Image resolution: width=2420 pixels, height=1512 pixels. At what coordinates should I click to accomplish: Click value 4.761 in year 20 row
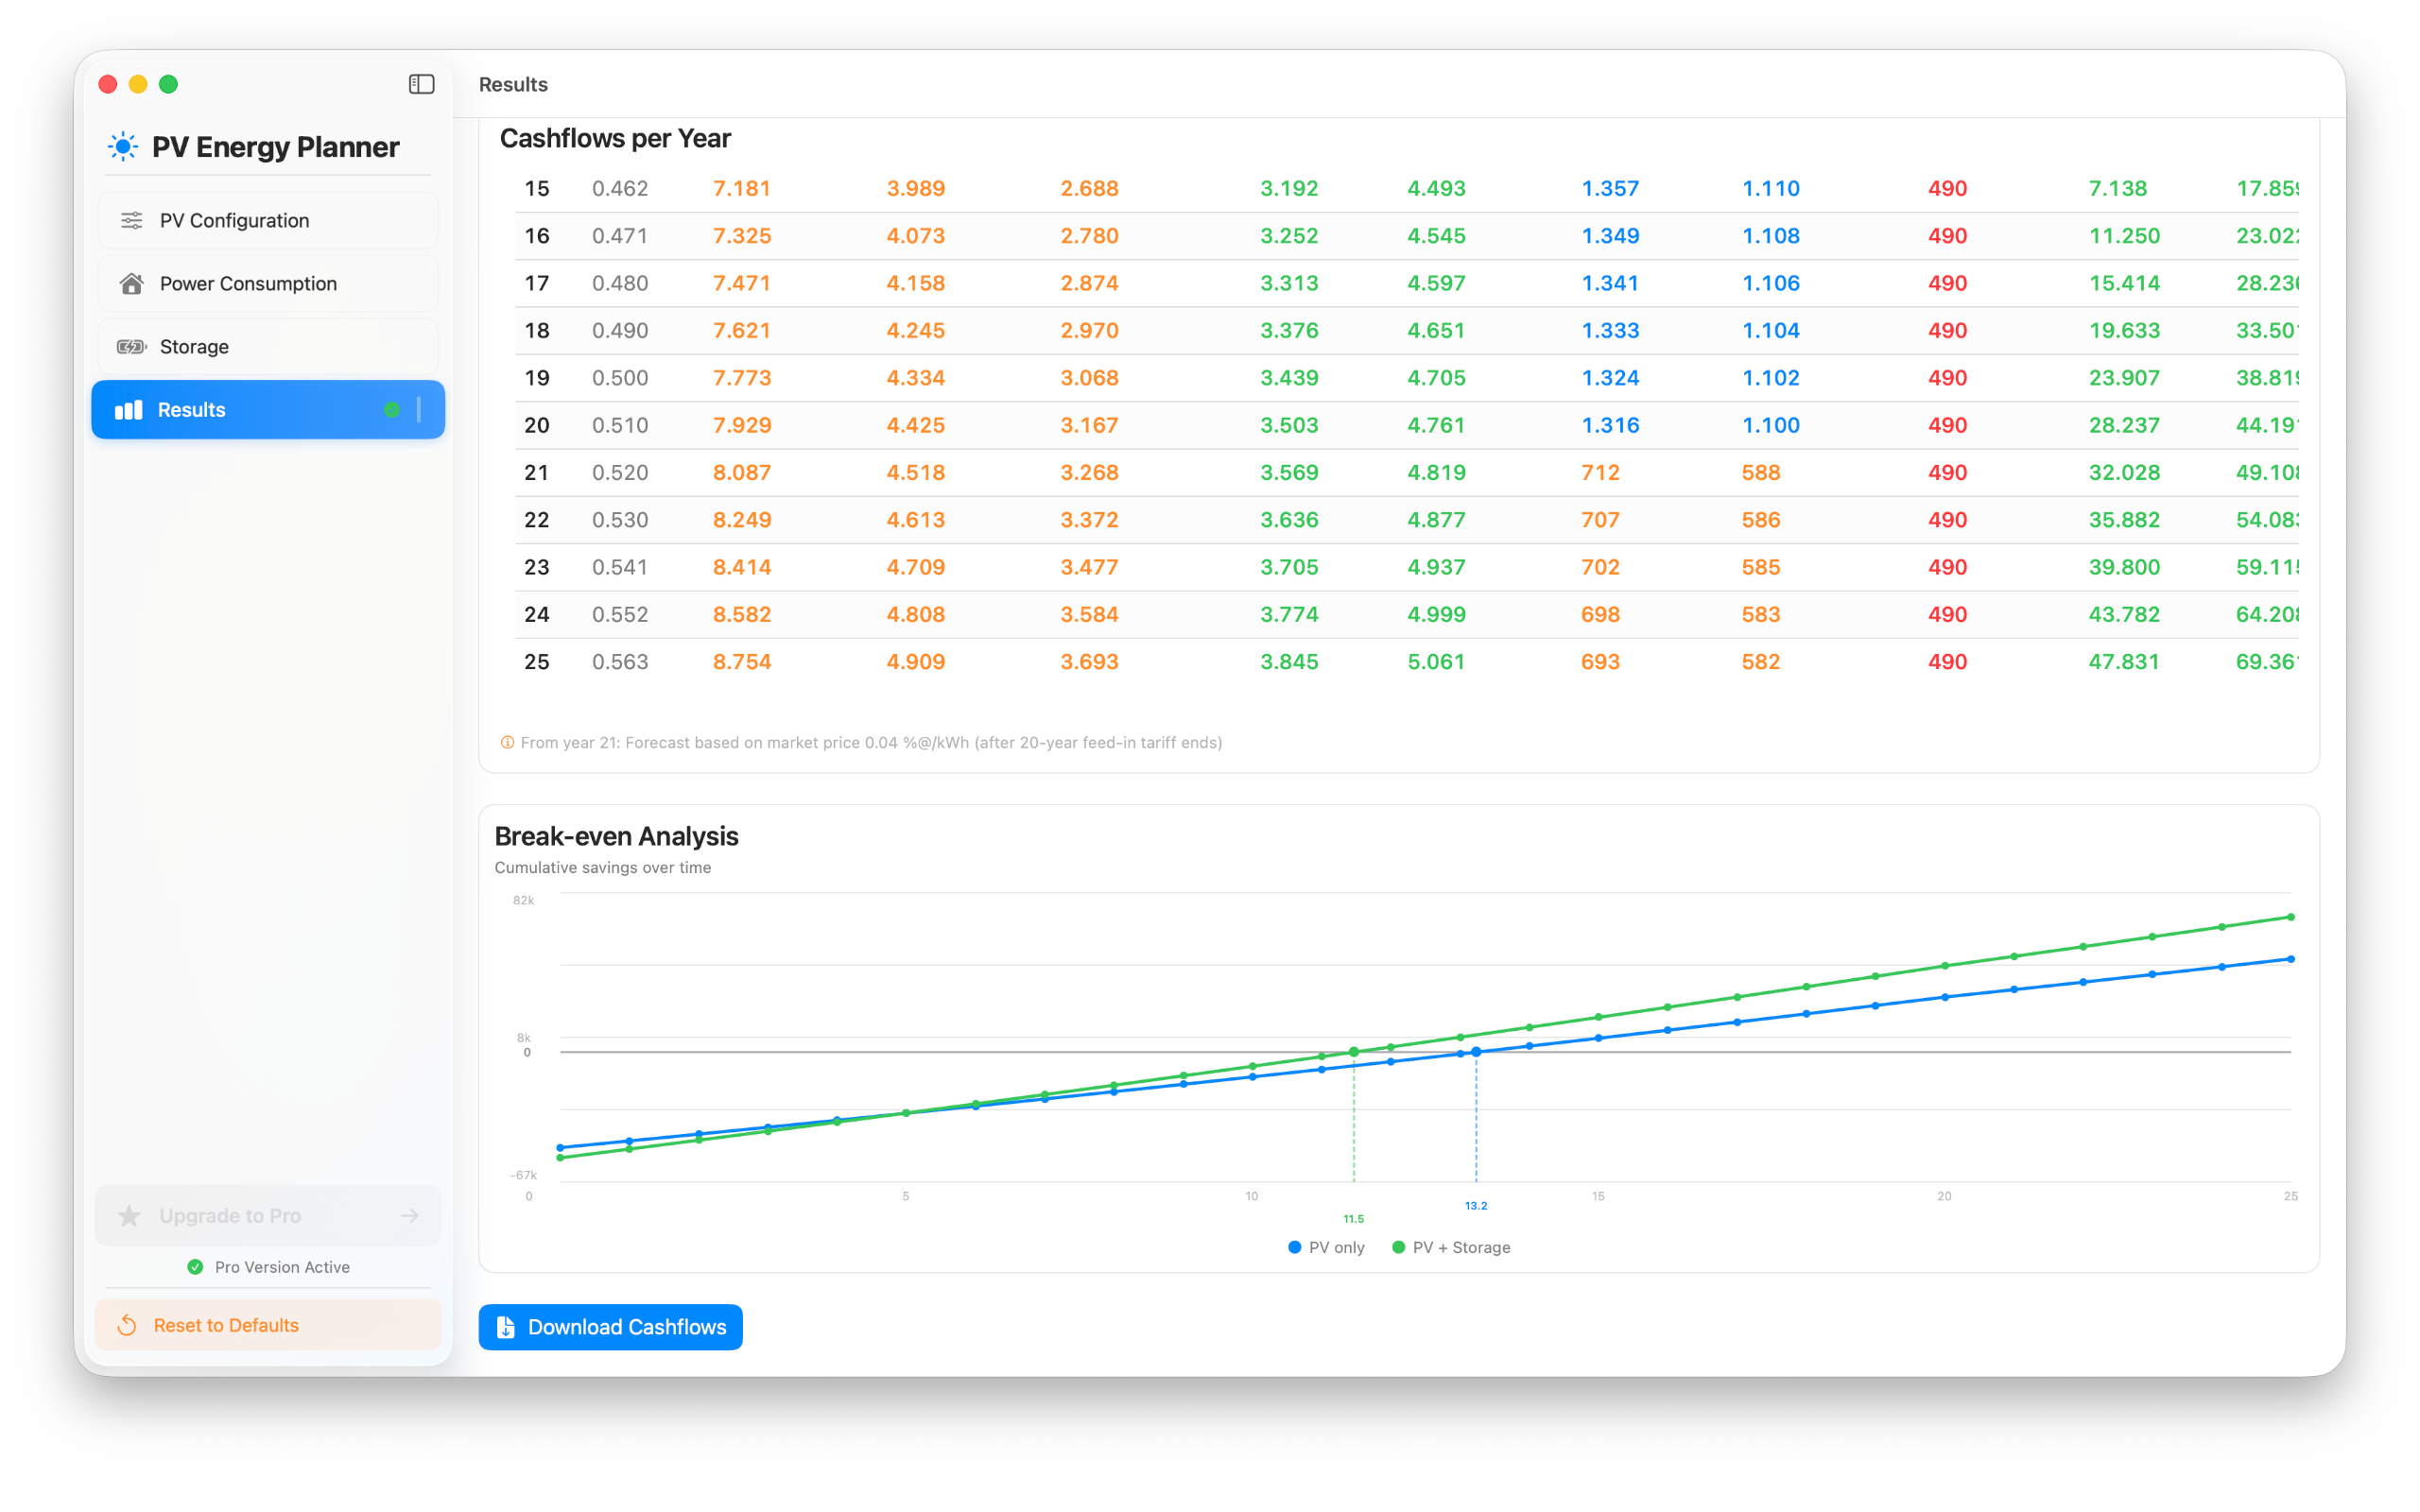1437,425
